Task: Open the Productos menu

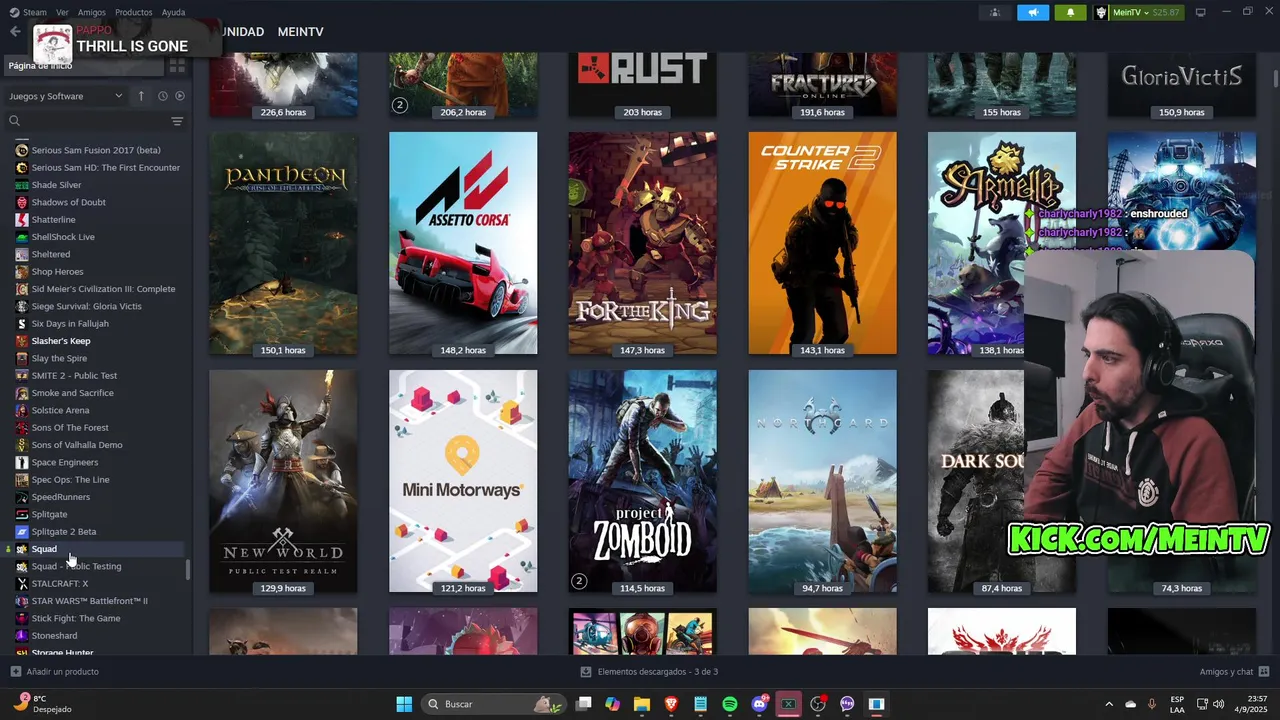Action: (134, 12)
